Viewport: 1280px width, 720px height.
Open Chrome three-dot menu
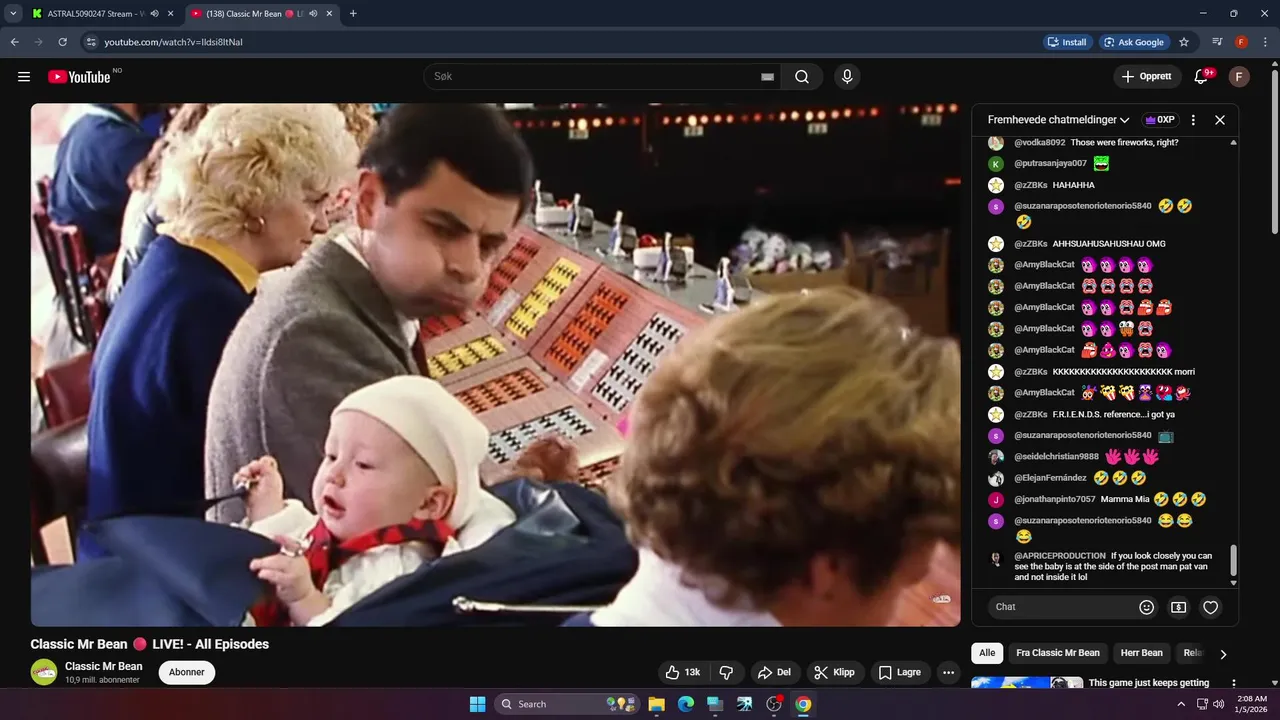[1265, 42]
